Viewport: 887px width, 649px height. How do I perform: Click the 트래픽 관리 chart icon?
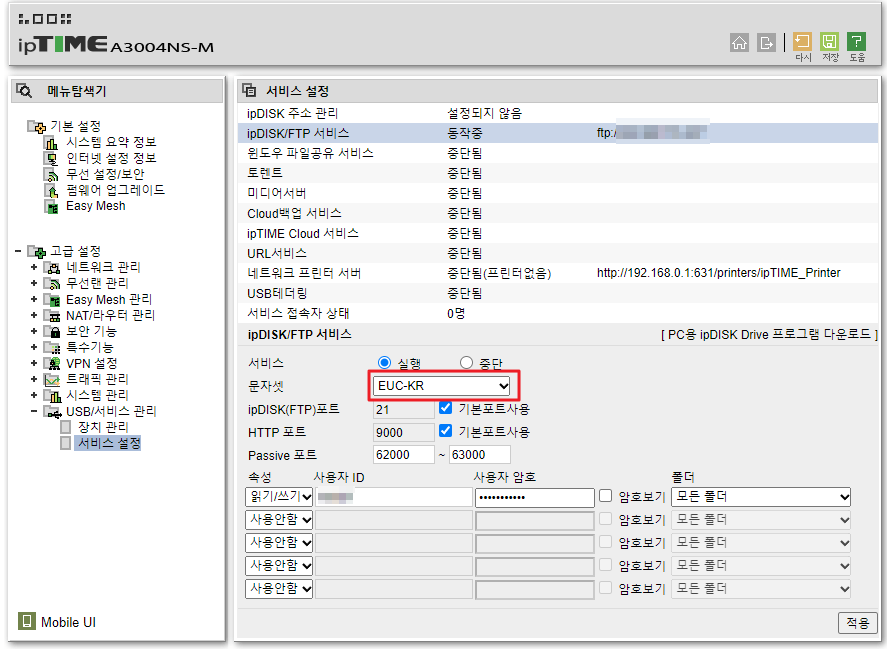coord(53,379)
